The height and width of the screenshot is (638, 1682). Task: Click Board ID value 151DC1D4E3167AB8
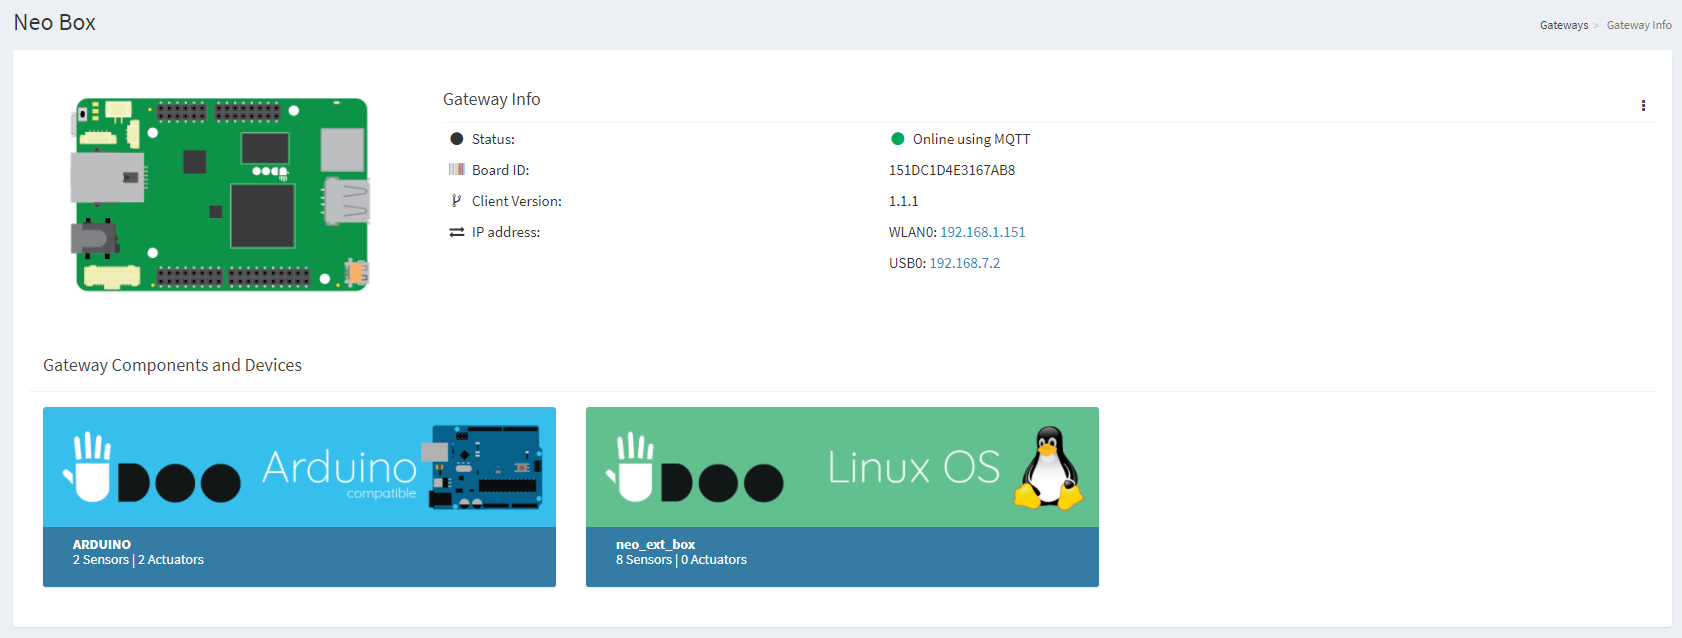coord(952,170)
